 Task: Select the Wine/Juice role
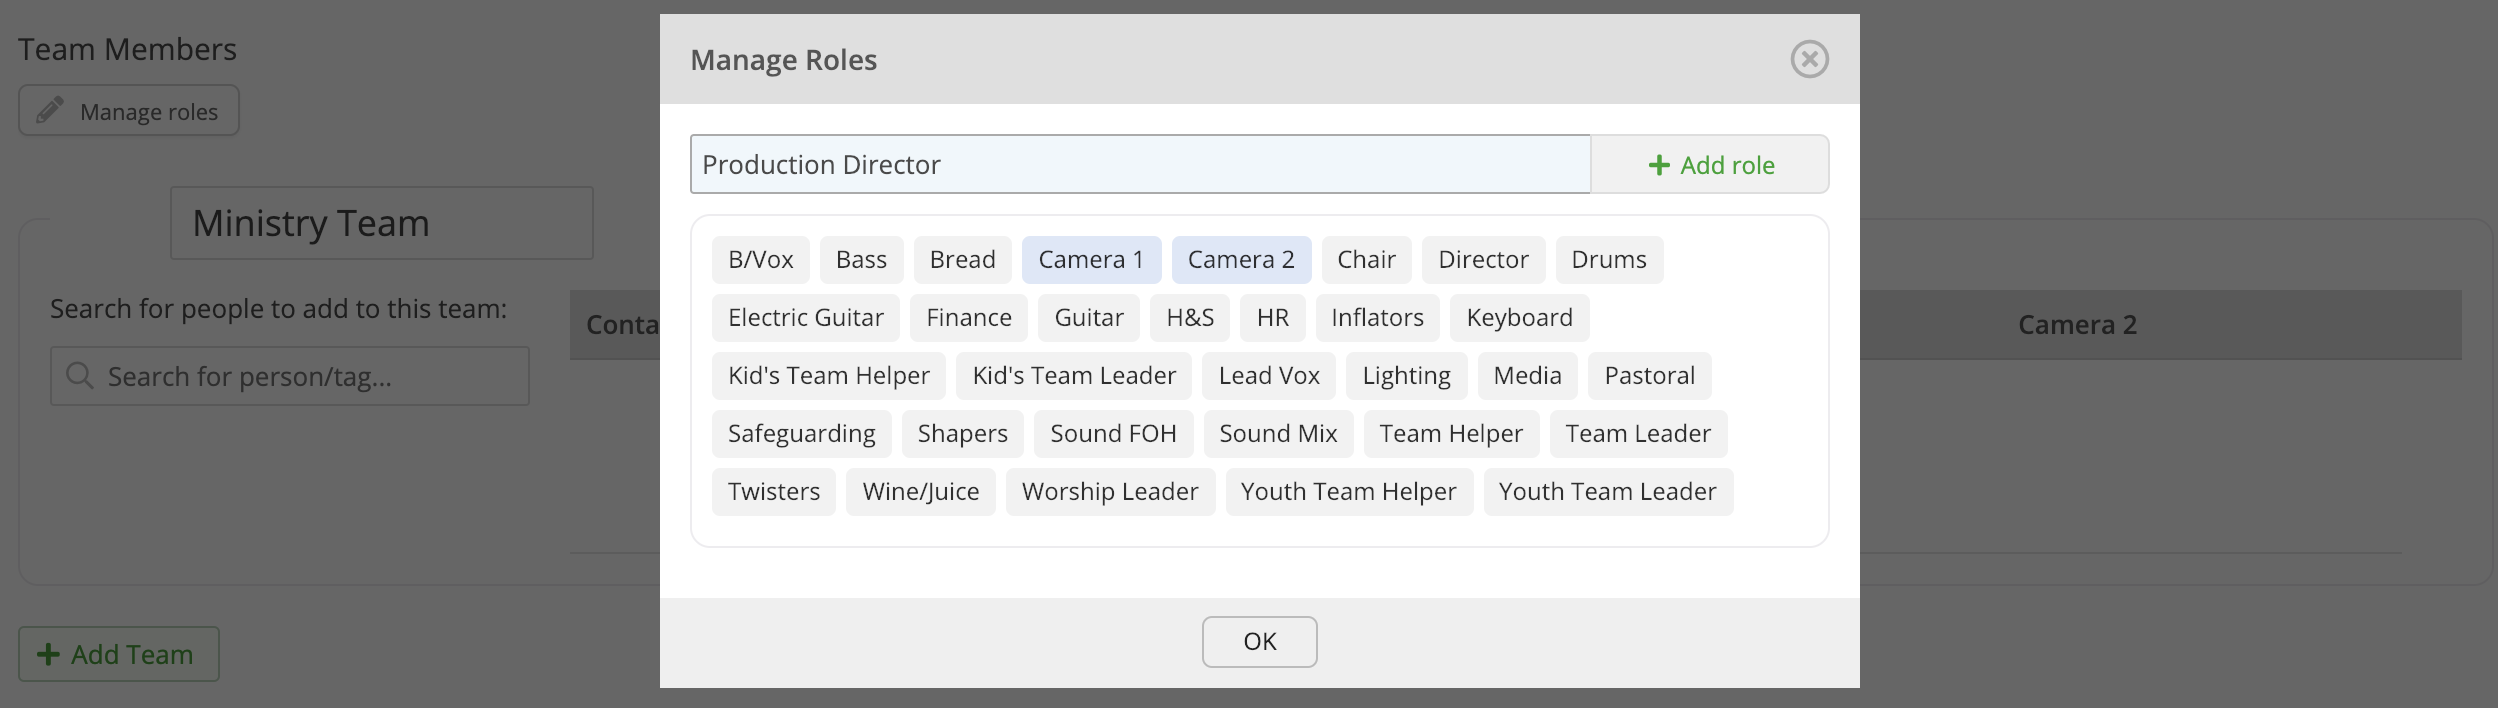921,492
